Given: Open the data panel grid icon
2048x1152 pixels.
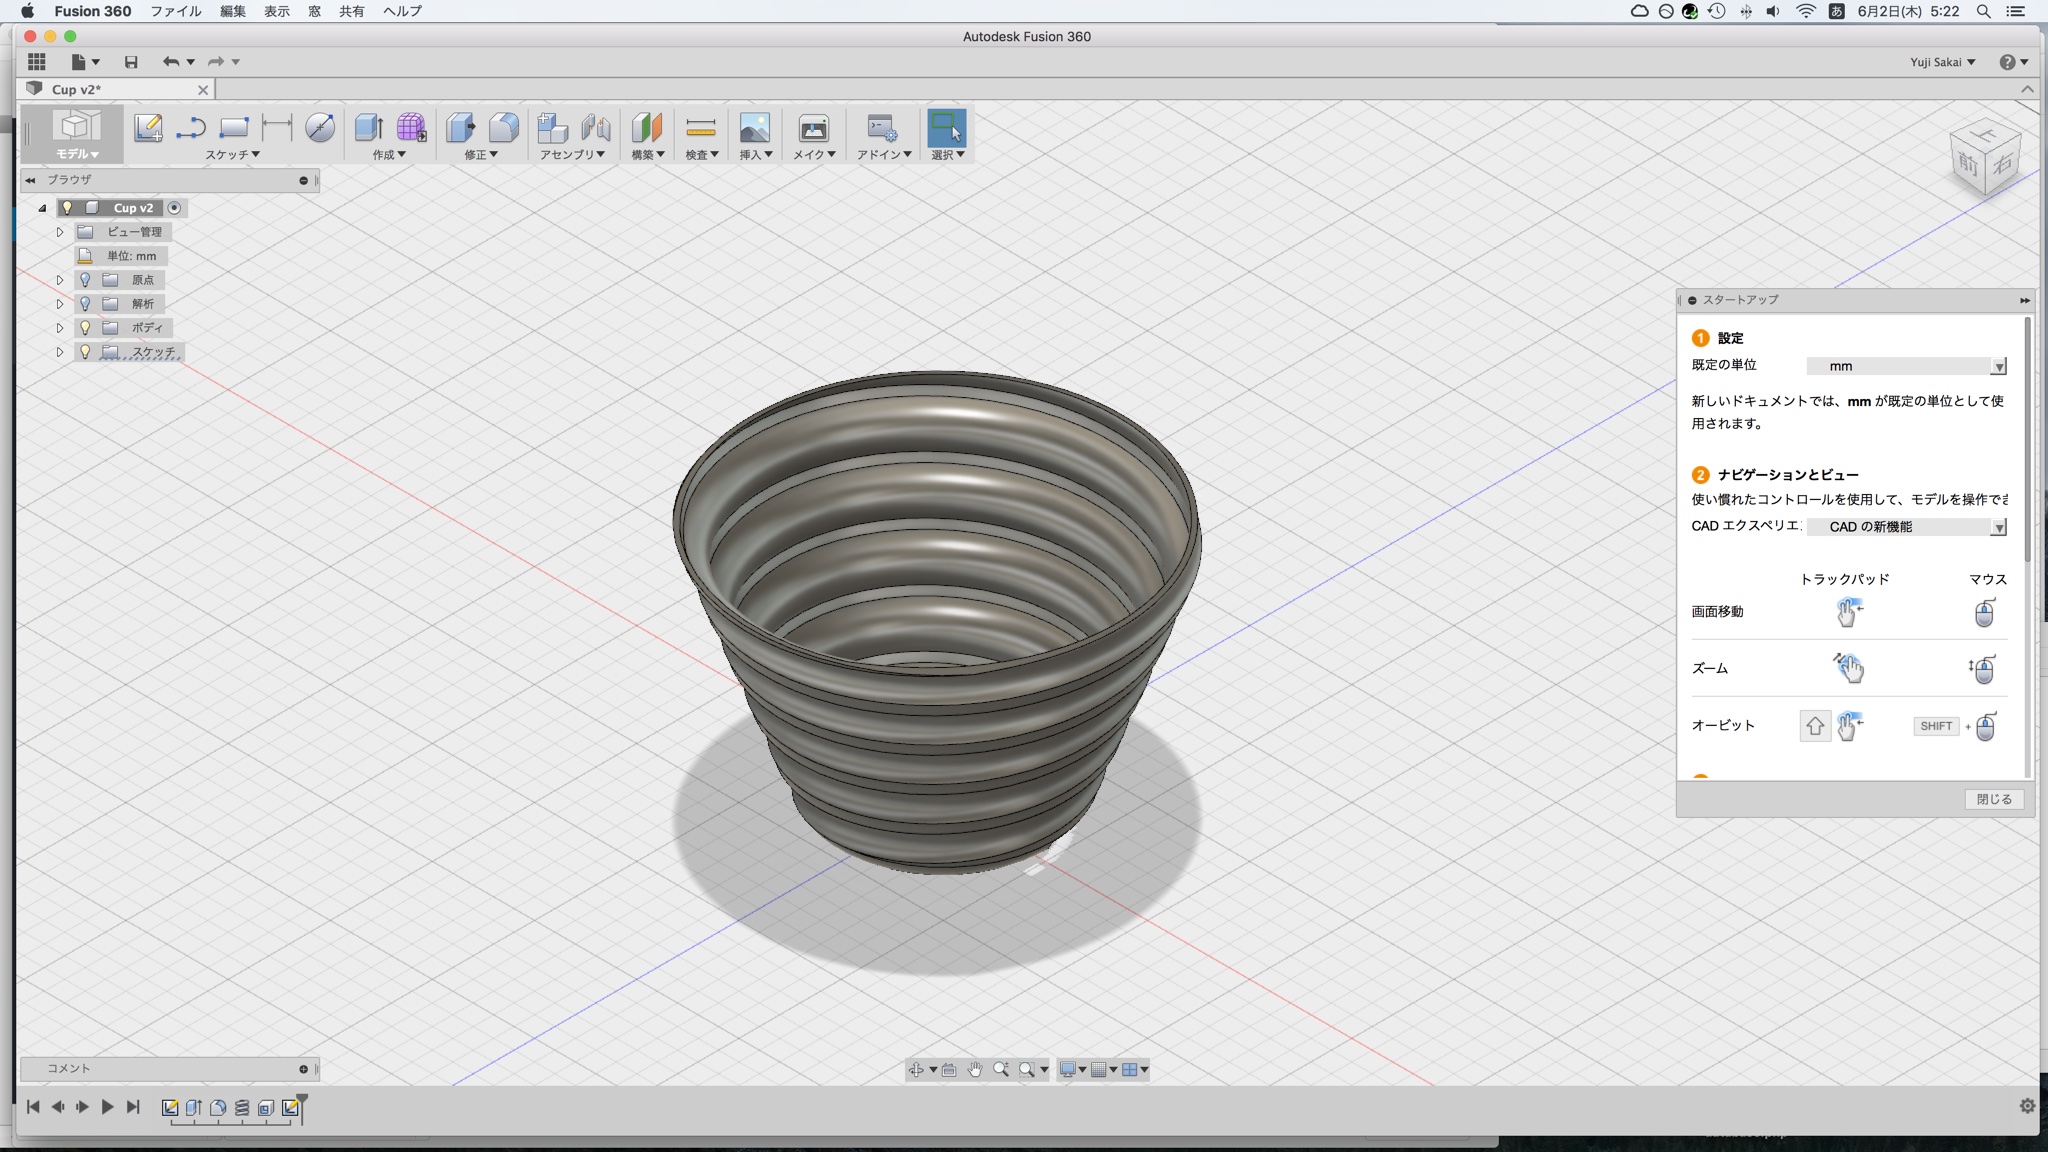Looking at the screenshot, I should (37, 62).
